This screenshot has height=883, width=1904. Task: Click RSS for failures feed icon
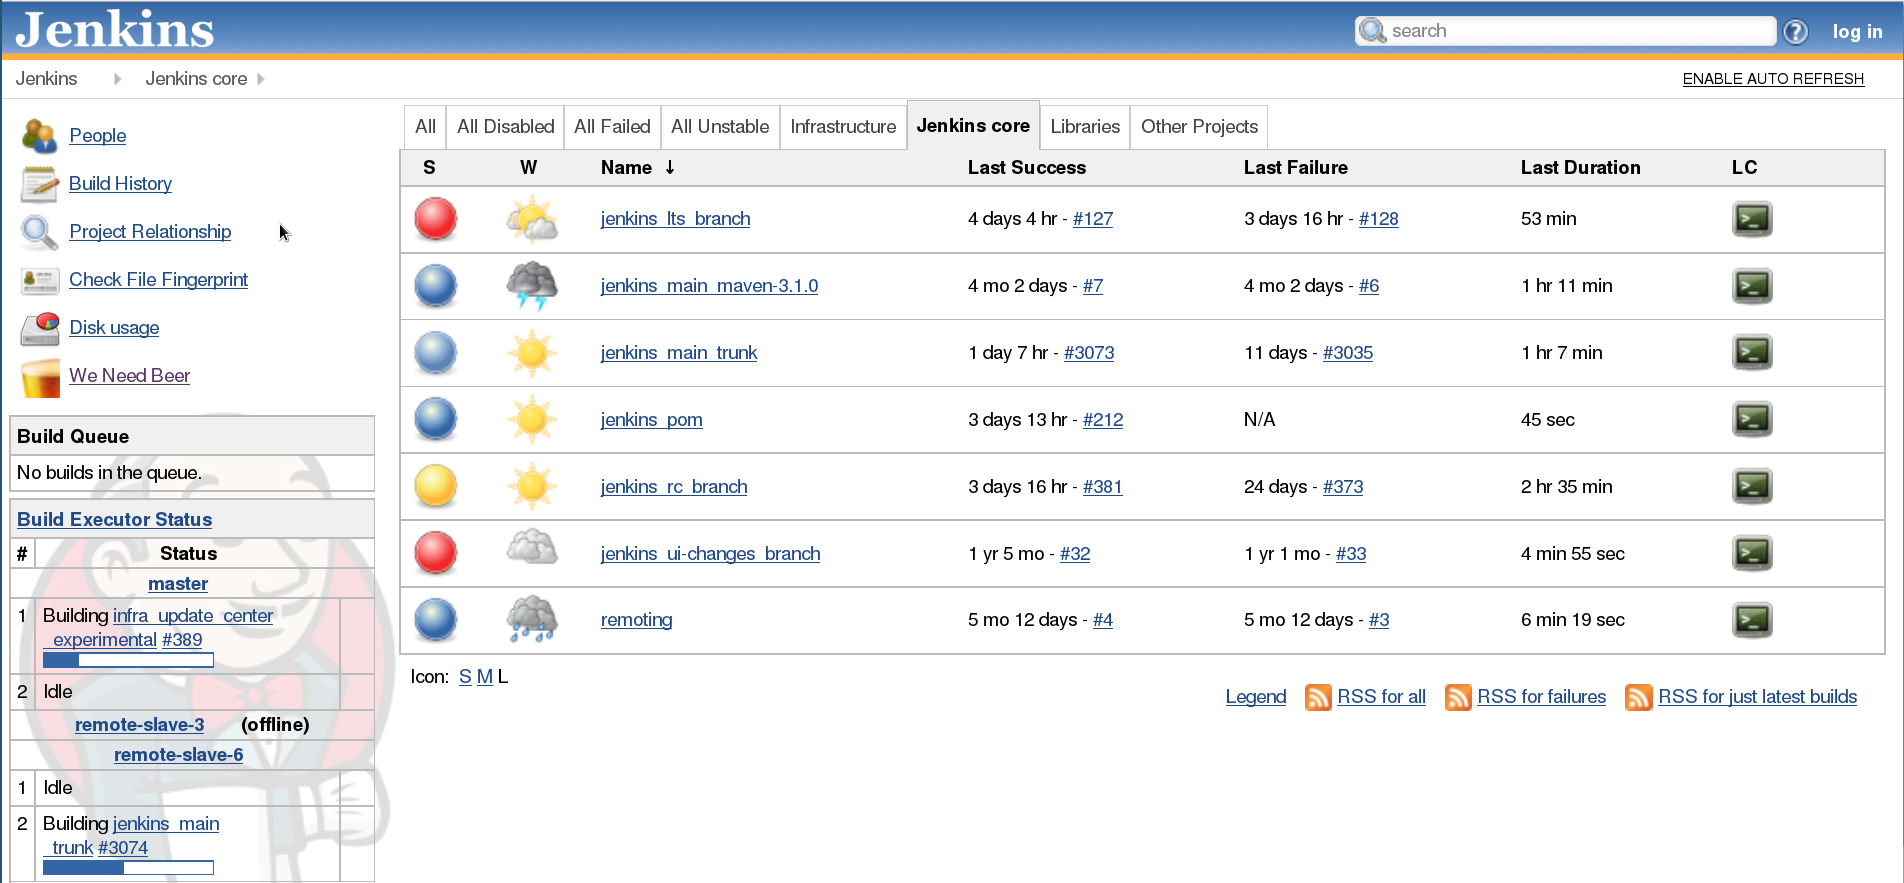(x=1457, y=697)
